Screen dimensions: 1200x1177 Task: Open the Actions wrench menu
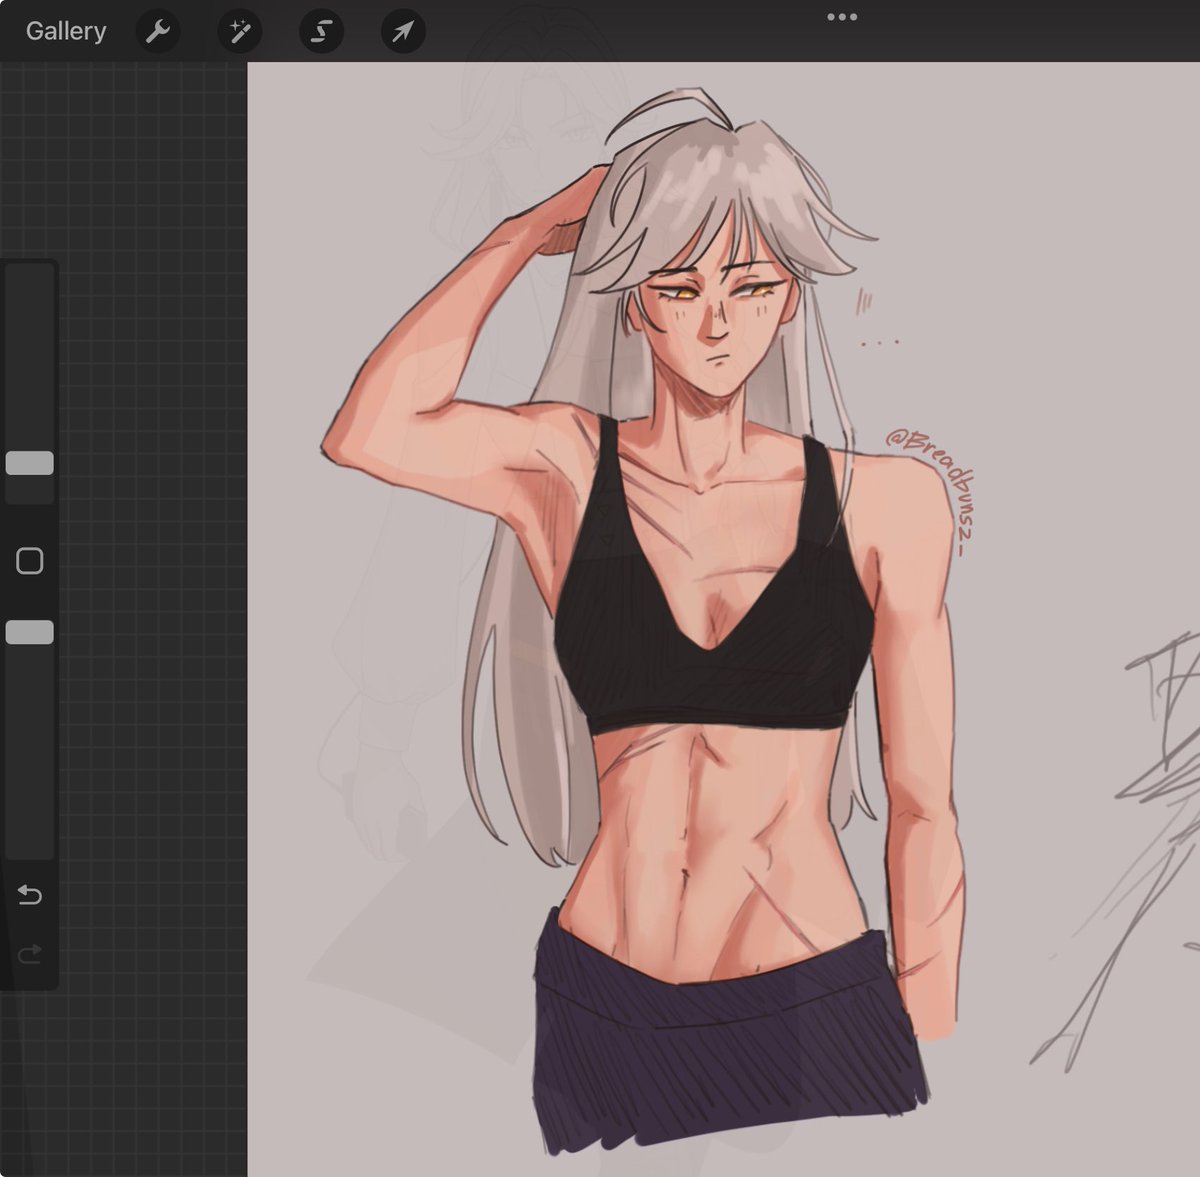(x=158, y=32)
